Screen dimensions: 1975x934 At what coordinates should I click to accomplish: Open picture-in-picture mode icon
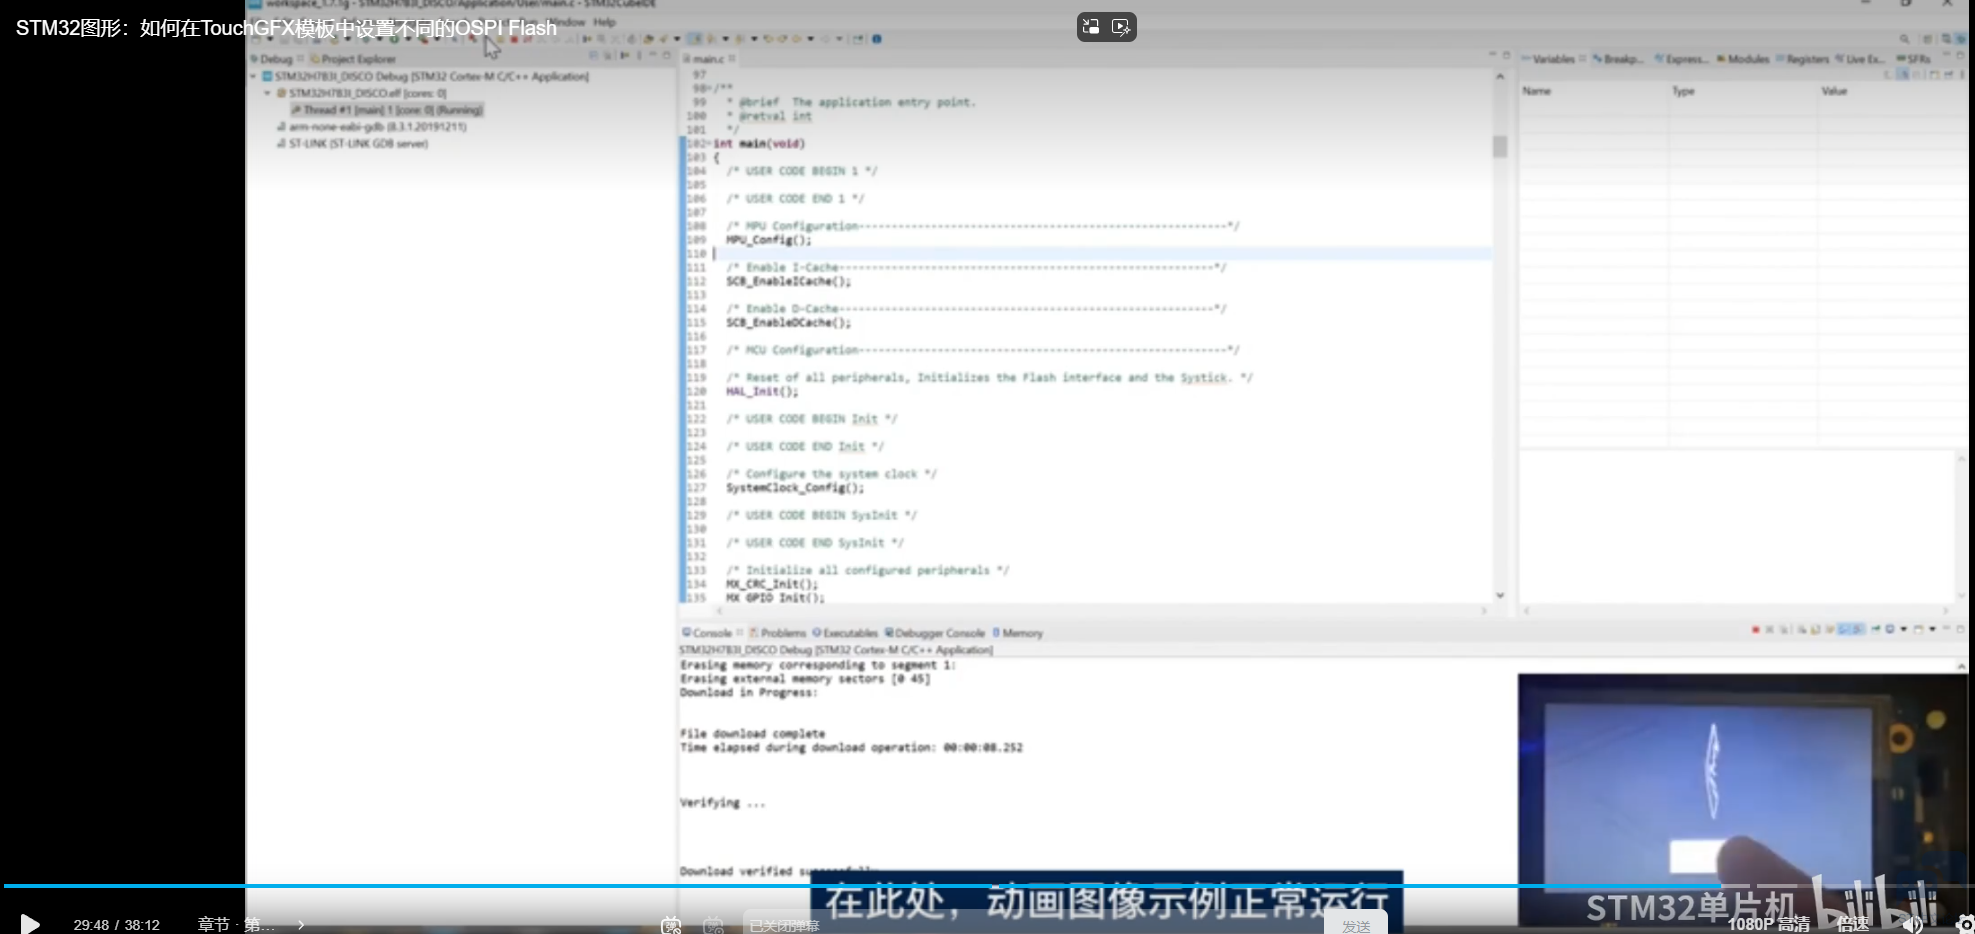[x=1091, y=27]
